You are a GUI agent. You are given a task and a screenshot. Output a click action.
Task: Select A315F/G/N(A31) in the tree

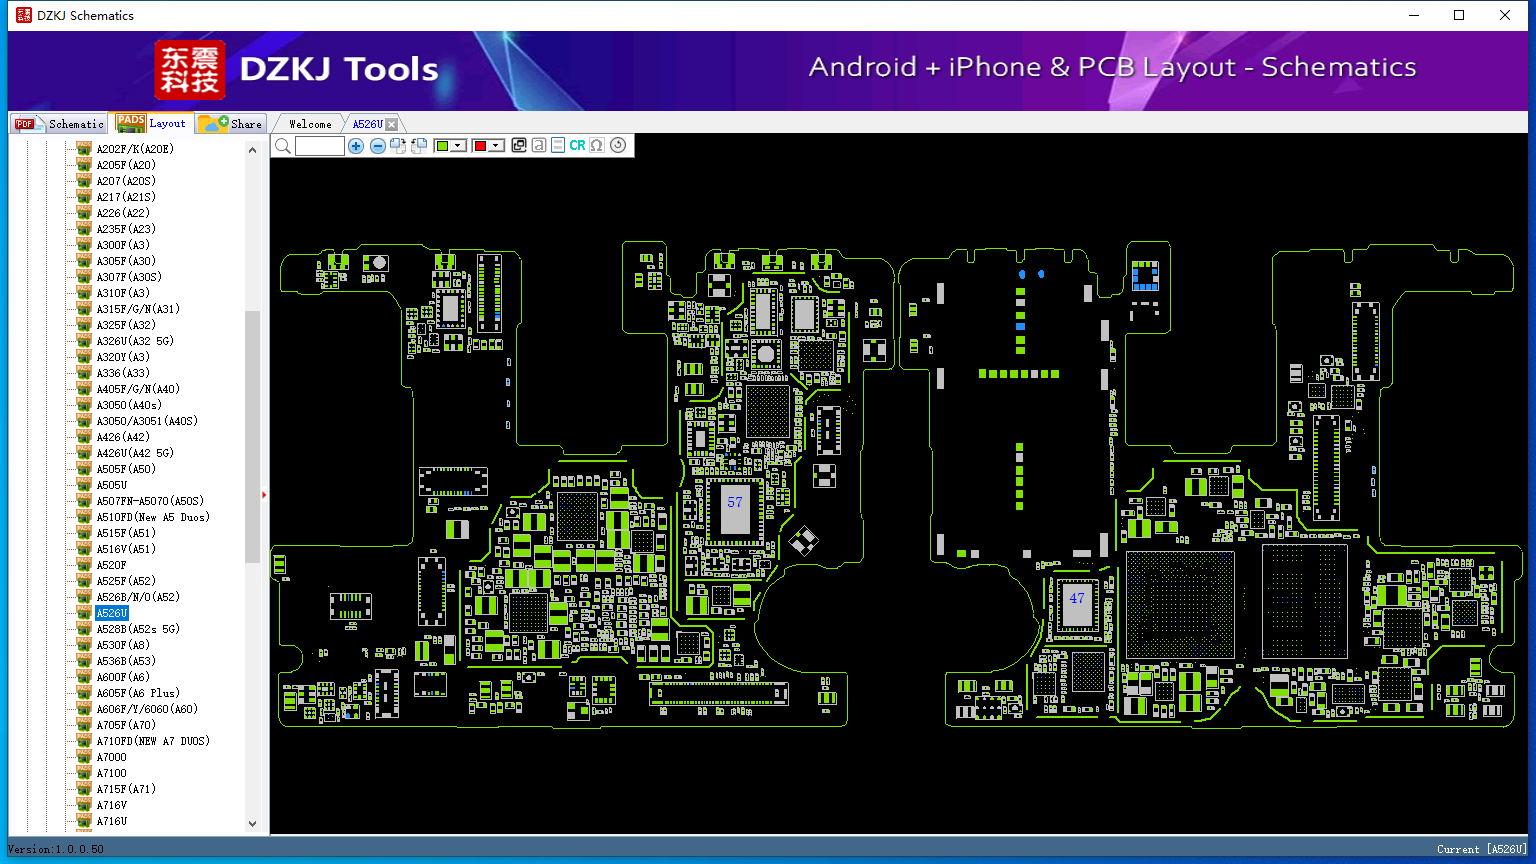click(x=138, y=309)
